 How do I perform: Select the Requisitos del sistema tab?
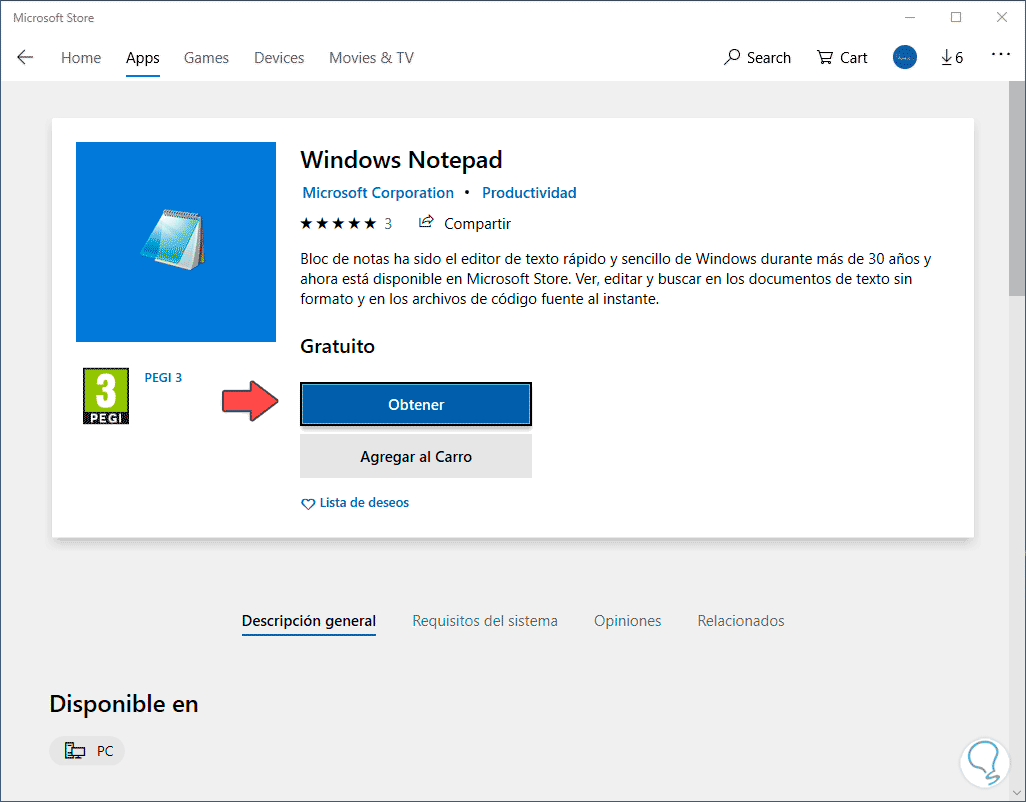[x=485, y=621]
